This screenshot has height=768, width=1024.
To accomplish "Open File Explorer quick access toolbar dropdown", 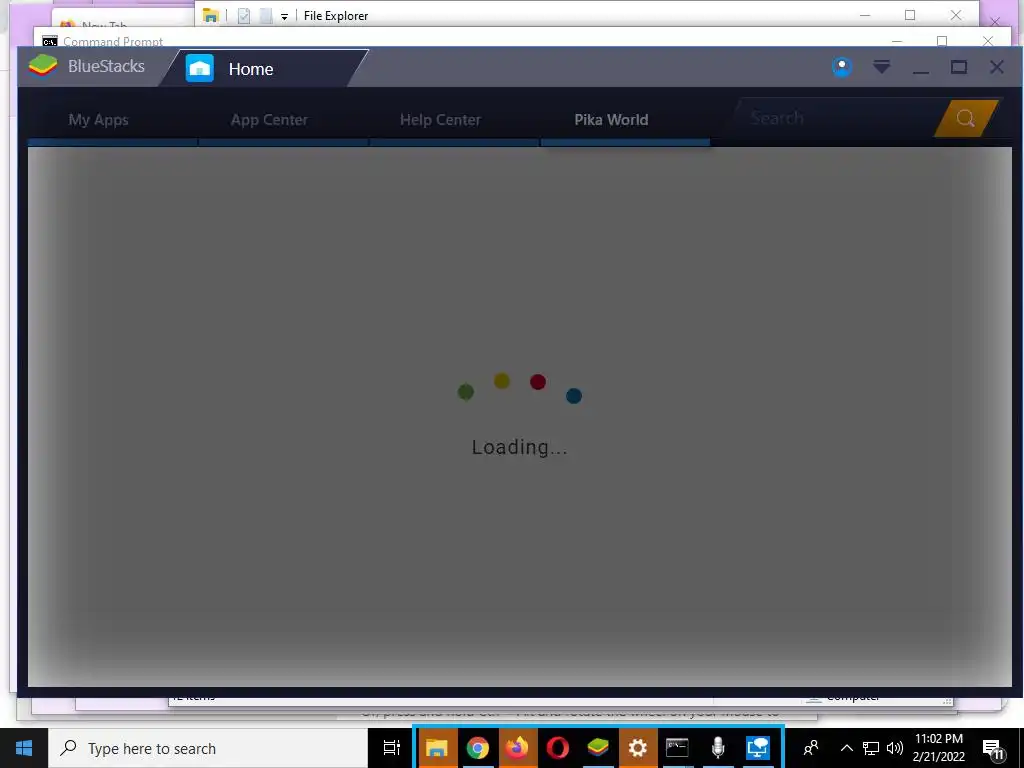I will (x=284, y=16).
